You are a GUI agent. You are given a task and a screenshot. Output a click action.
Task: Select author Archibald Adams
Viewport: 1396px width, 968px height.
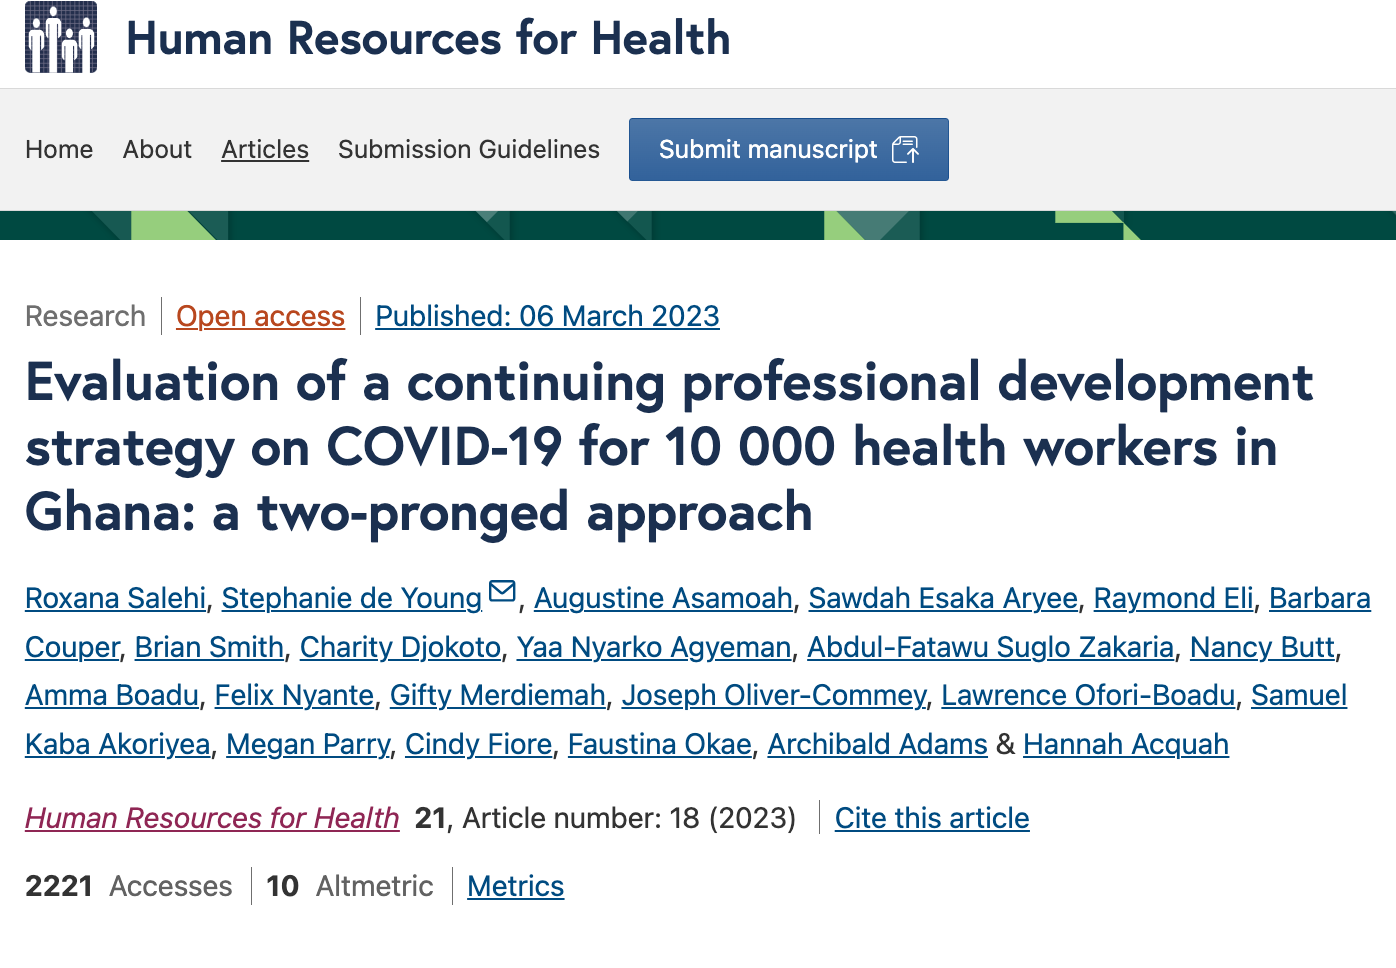(x=877, y=744)
